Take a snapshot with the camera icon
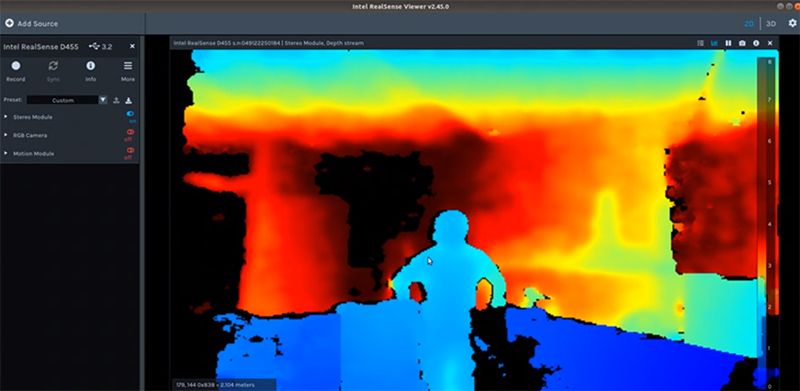Image resolution: width=800 pixels, height=391 pixels. point(742,43)
